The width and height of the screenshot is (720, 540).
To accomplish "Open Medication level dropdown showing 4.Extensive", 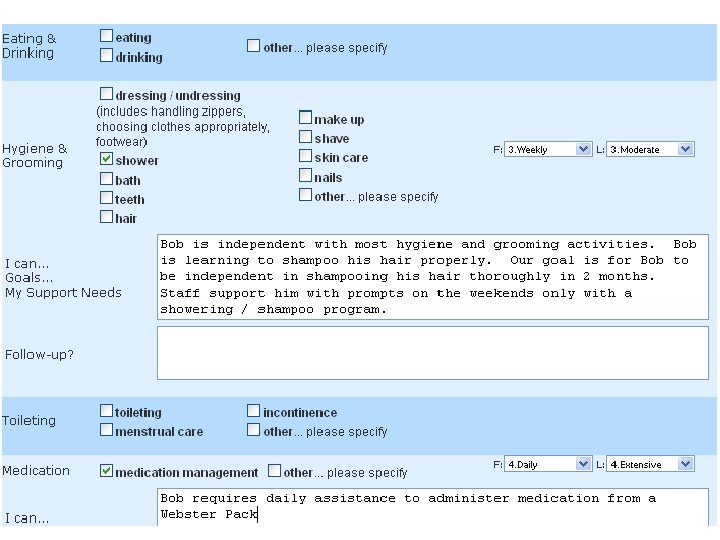I will pyautogui.click(x=650, y=464).
